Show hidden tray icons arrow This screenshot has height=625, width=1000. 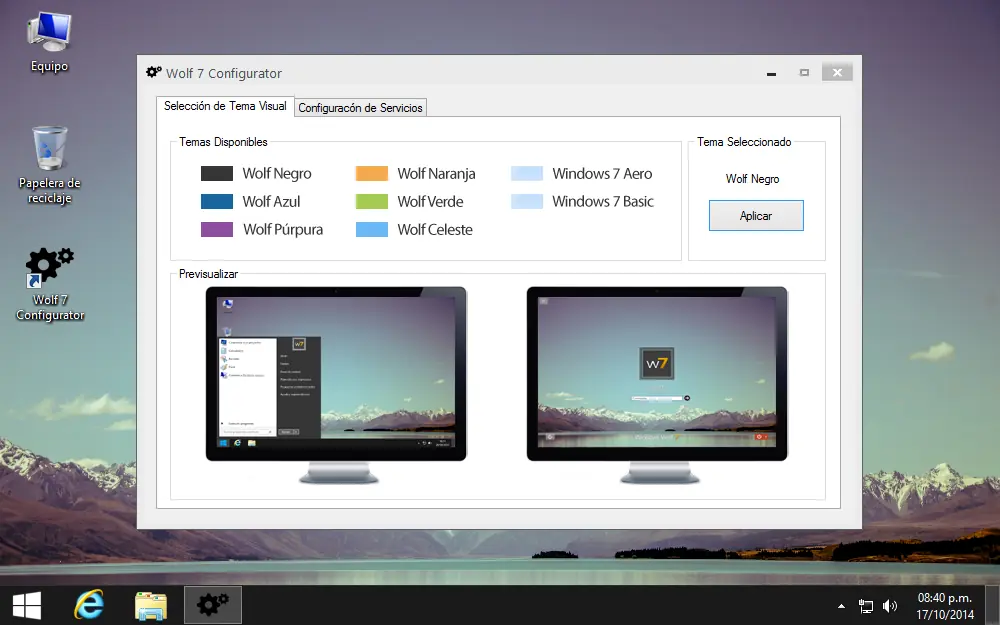841,606
